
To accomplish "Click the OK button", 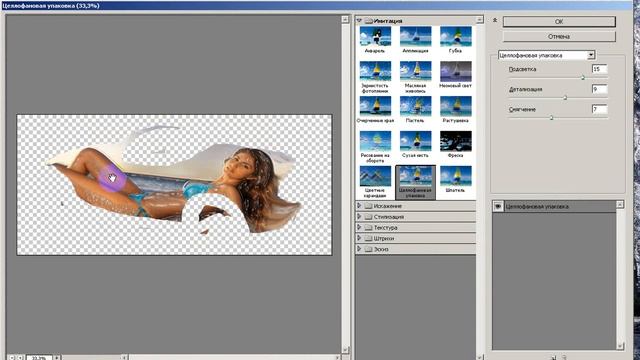I will [559, 22].
